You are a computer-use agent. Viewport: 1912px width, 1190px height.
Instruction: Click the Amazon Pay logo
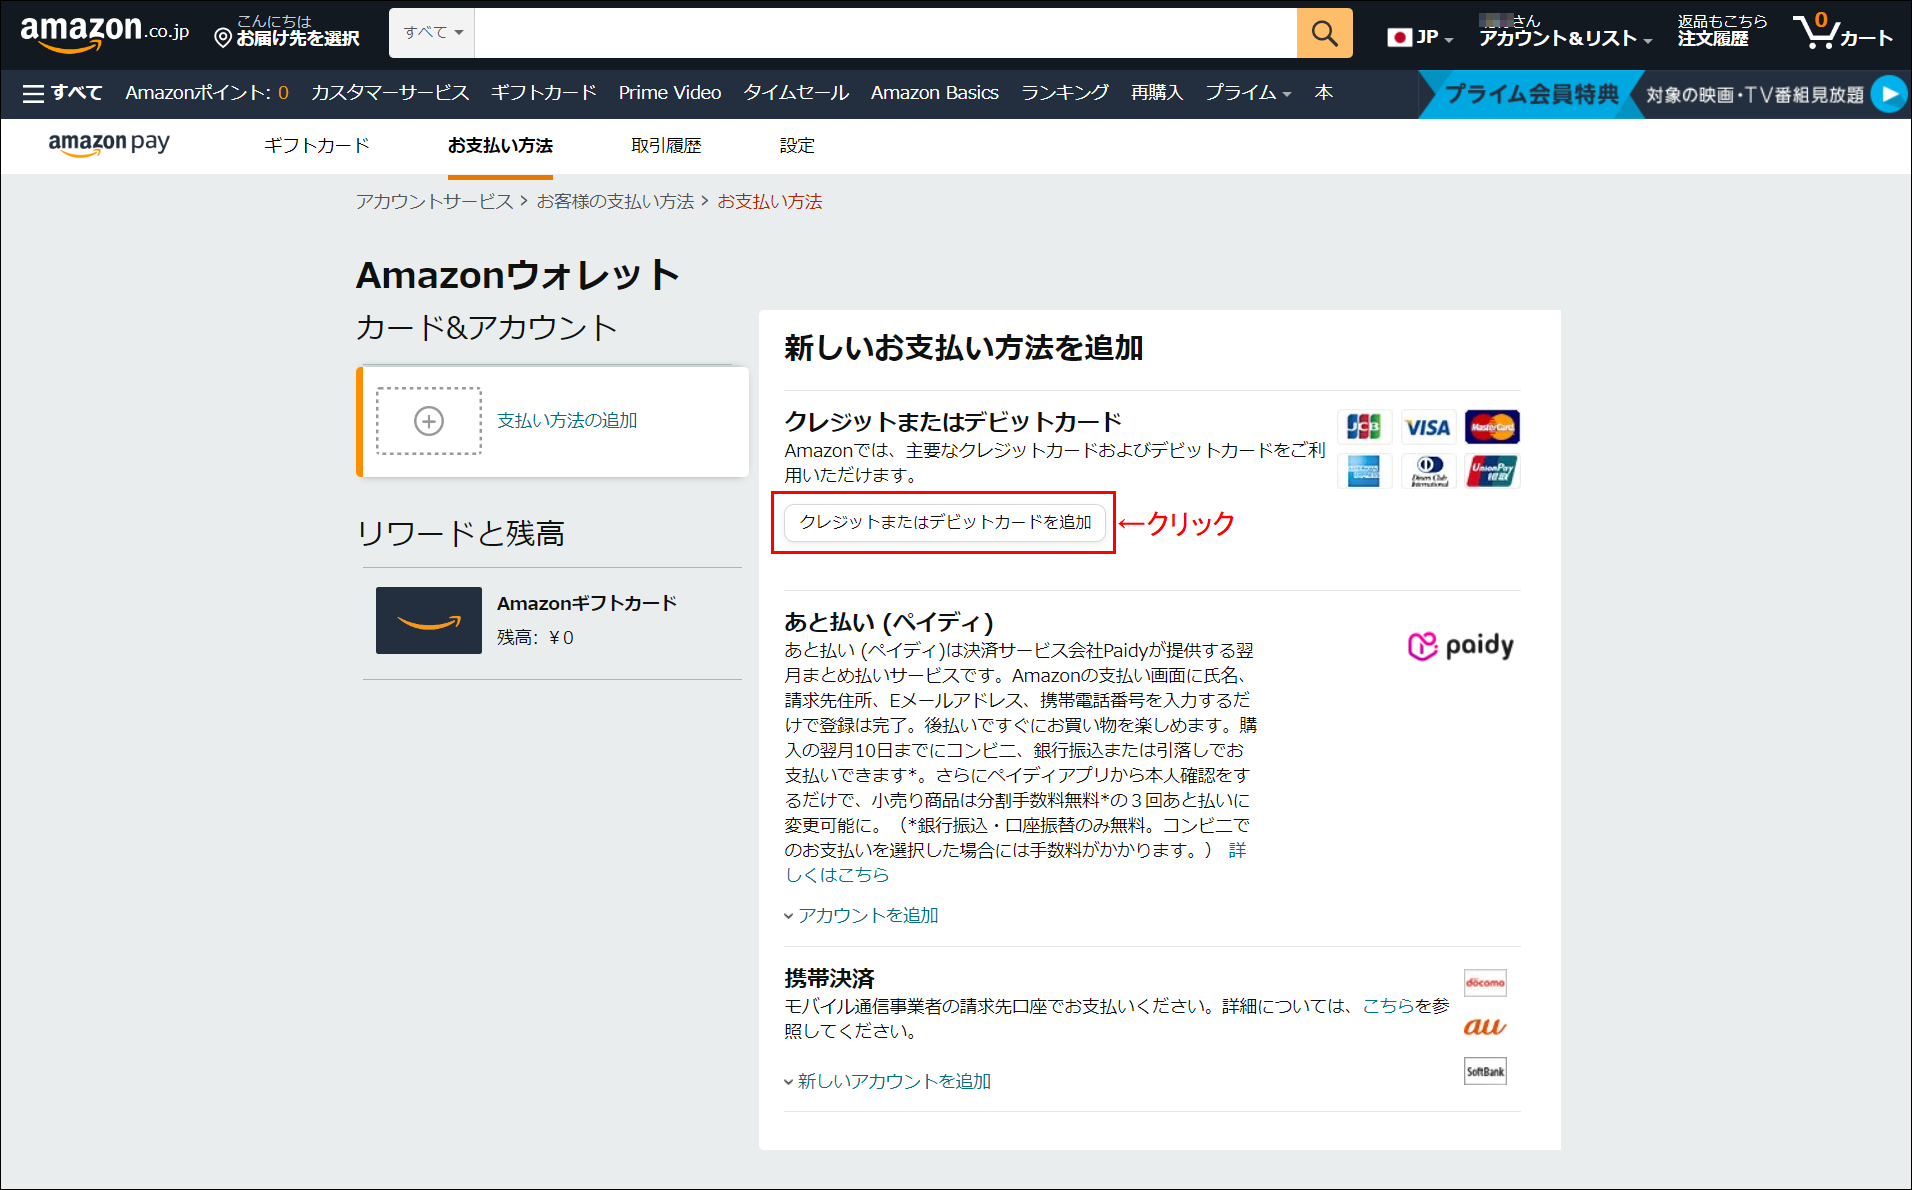coord(109,144)
